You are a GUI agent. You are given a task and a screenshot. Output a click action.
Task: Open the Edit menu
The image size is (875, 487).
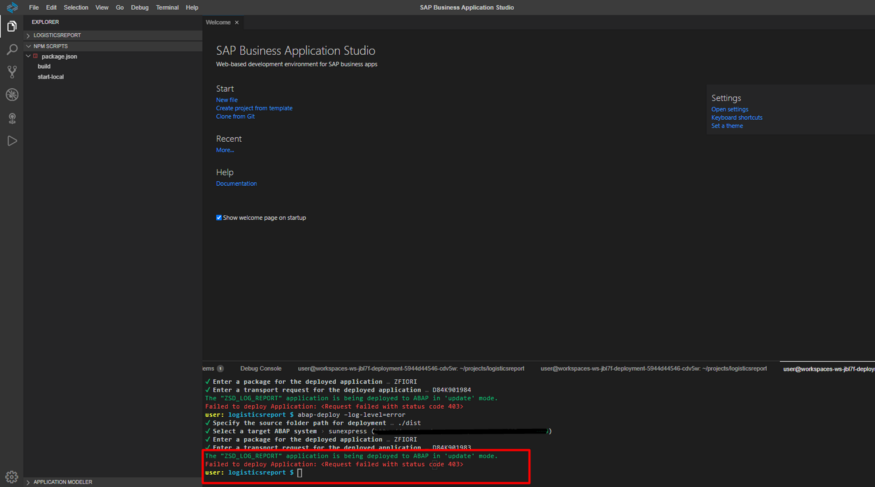coord(51,7)
